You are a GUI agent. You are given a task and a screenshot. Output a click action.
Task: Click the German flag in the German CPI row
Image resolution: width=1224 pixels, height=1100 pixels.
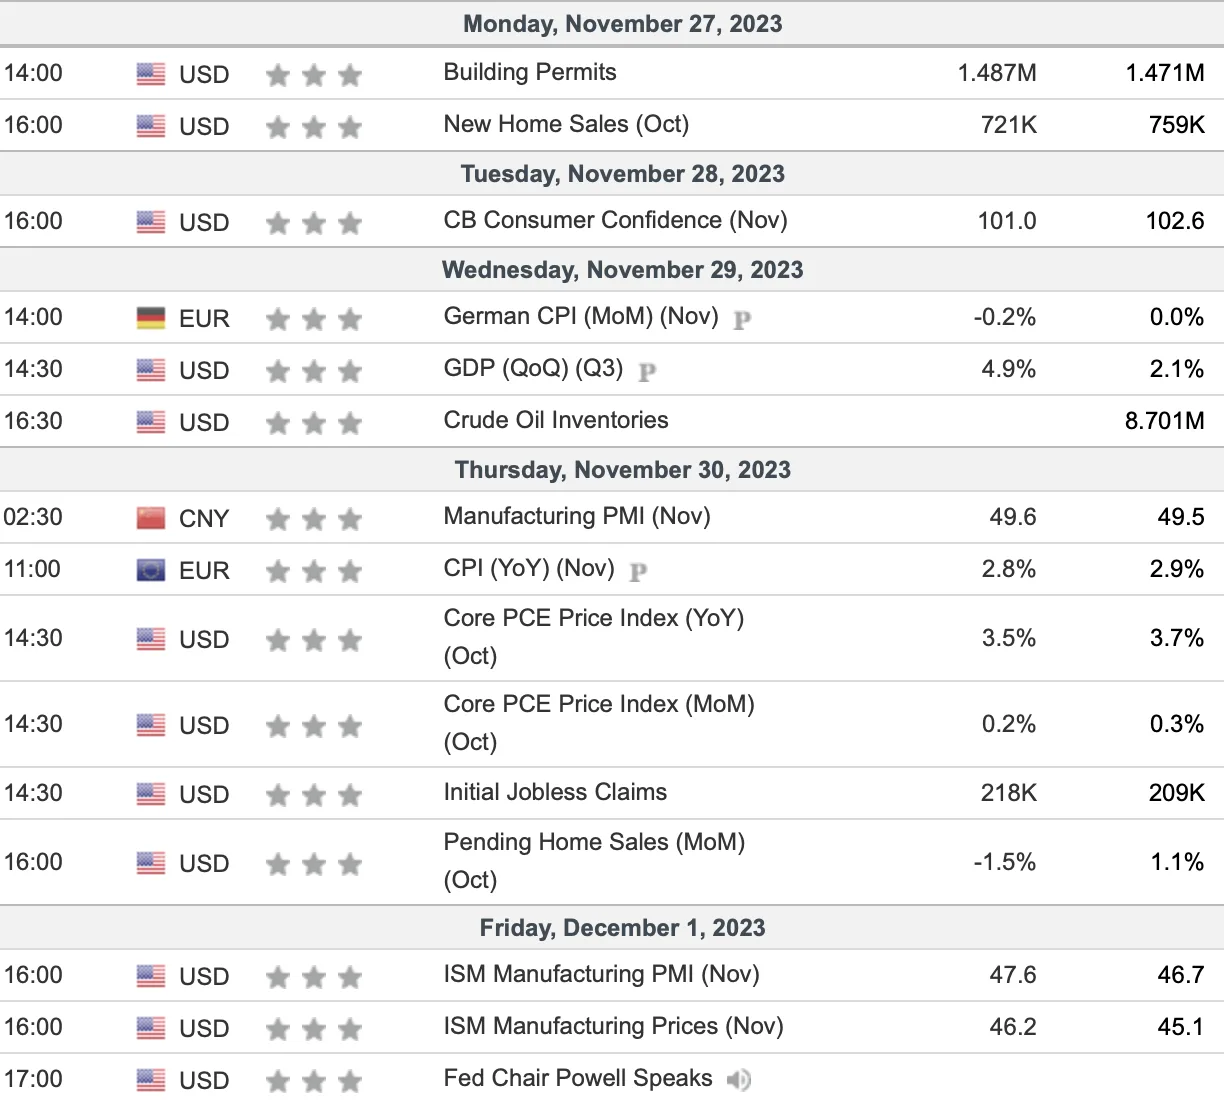click(x=151, y=318)
